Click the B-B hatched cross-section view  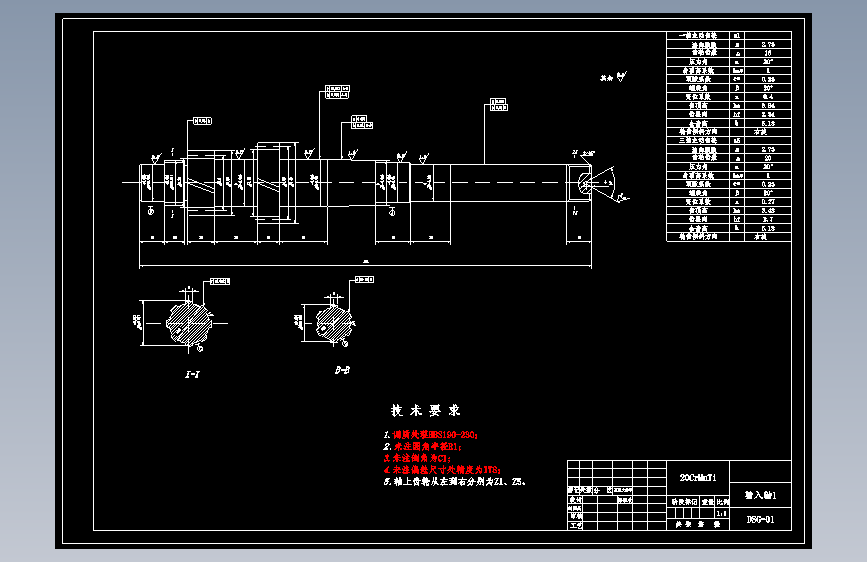tap(334, 322)
